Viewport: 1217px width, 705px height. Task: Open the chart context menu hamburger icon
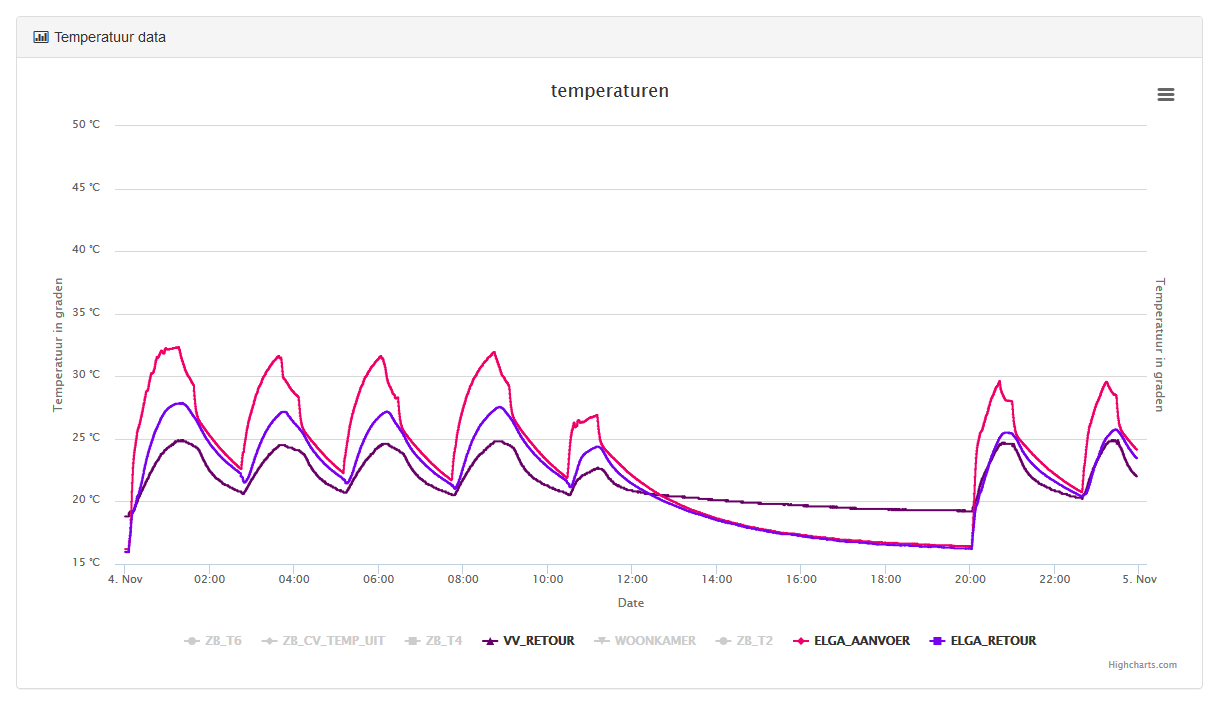1165,95
